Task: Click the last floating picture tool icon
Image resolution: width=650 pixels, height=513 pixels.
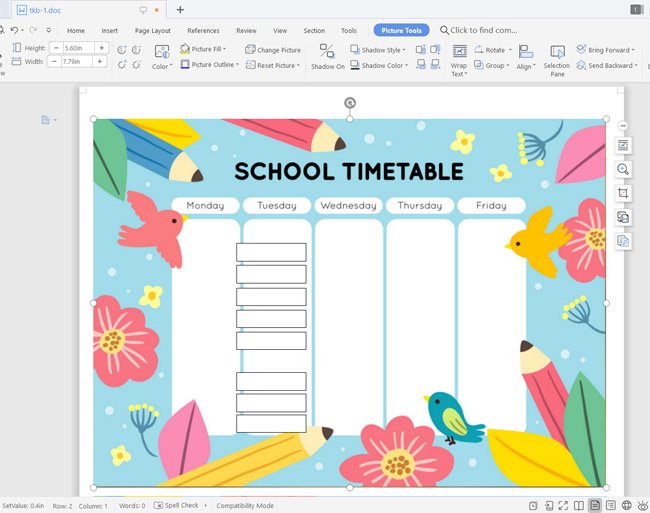Action: (623, 241)
